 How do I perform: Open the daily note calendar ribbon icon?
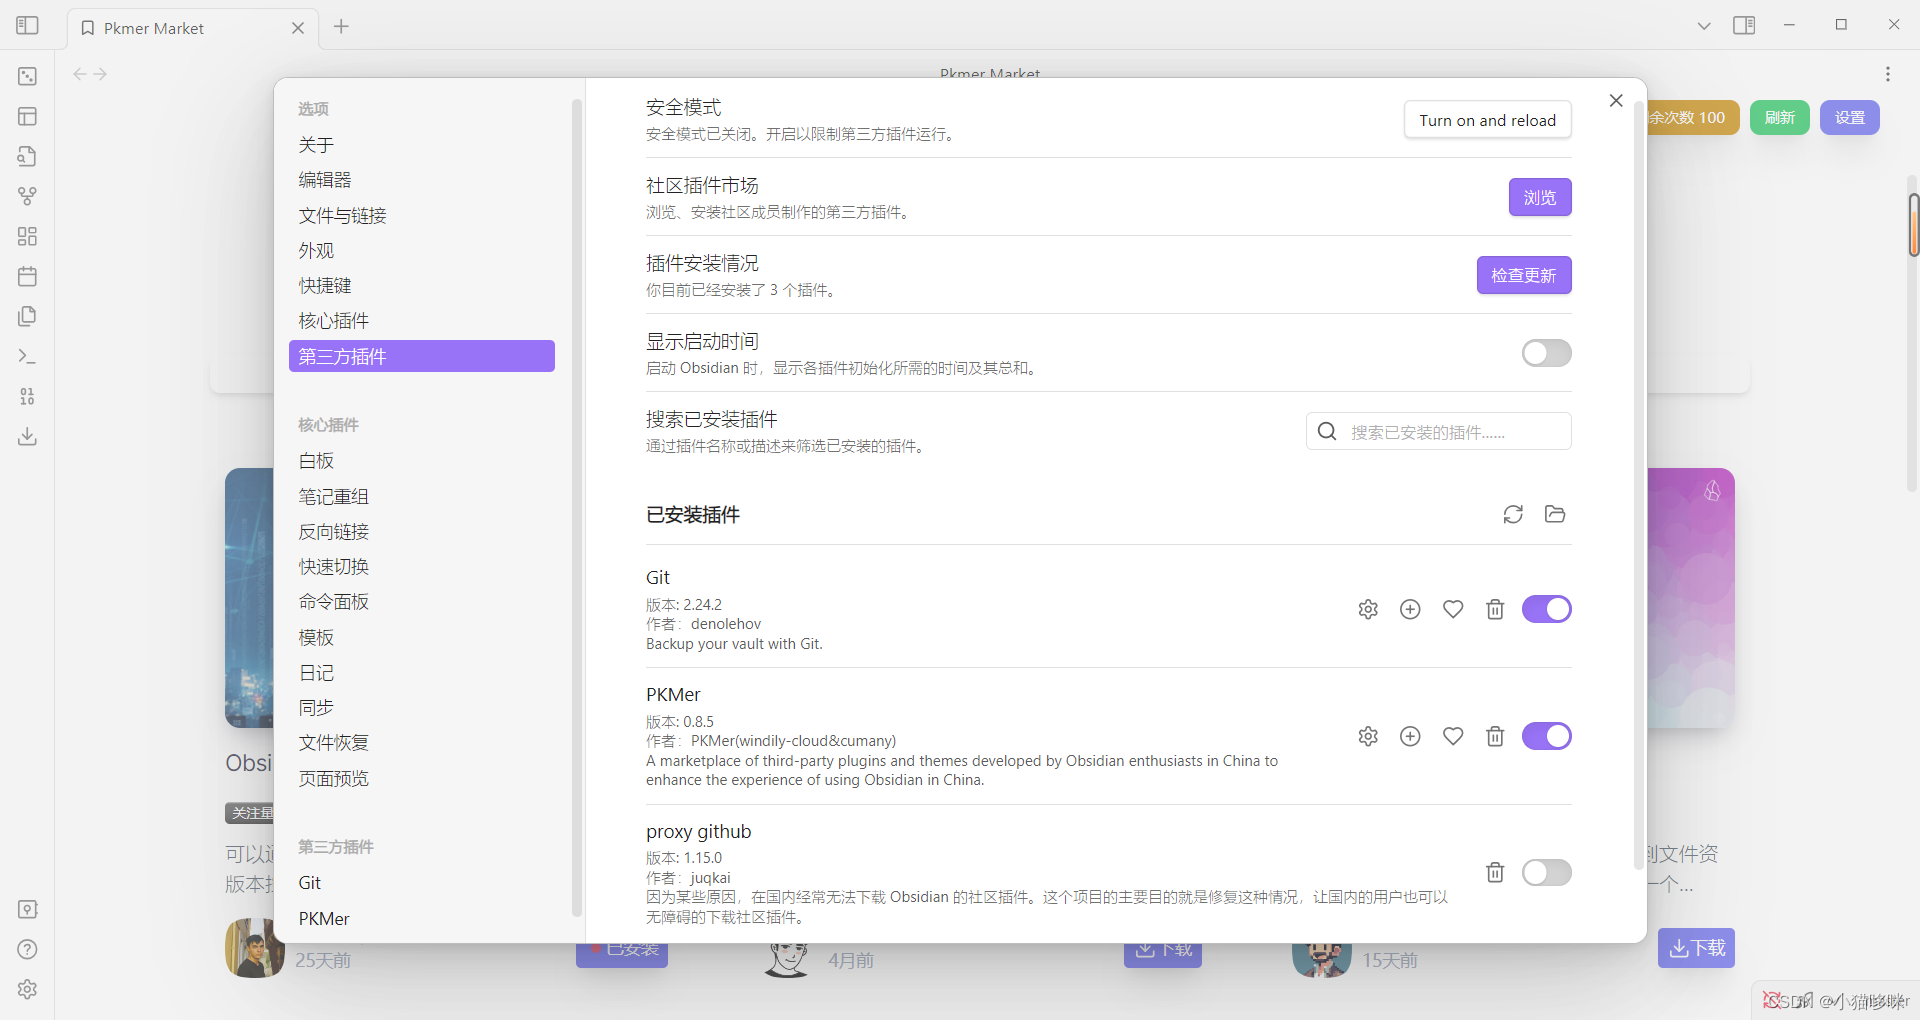27,276
